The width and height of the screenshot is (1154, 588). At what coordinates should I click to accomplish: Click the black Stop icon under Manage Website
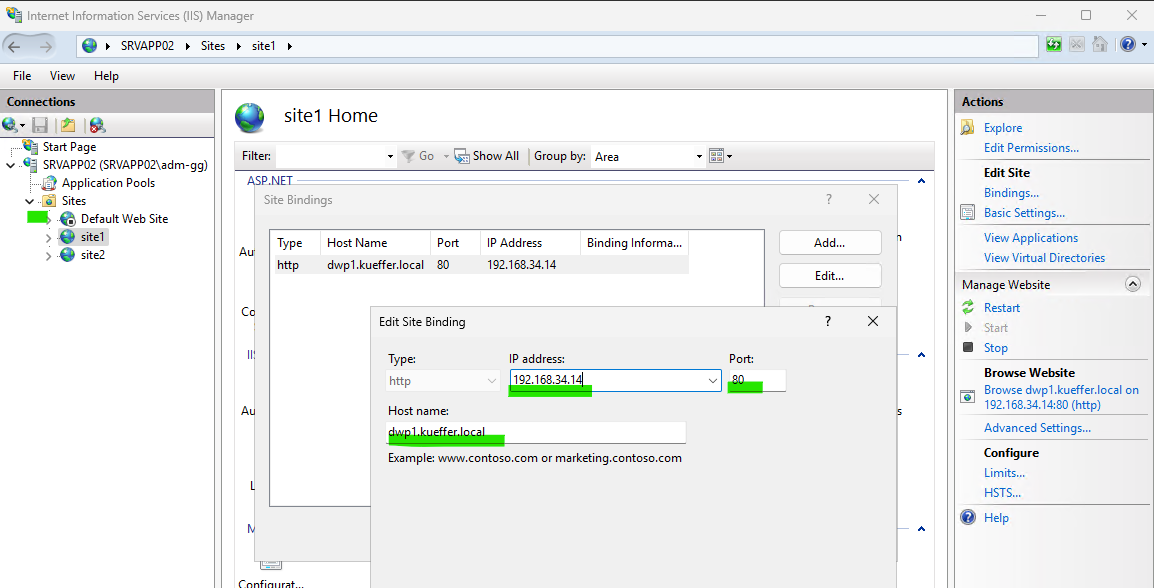(968, 347)
